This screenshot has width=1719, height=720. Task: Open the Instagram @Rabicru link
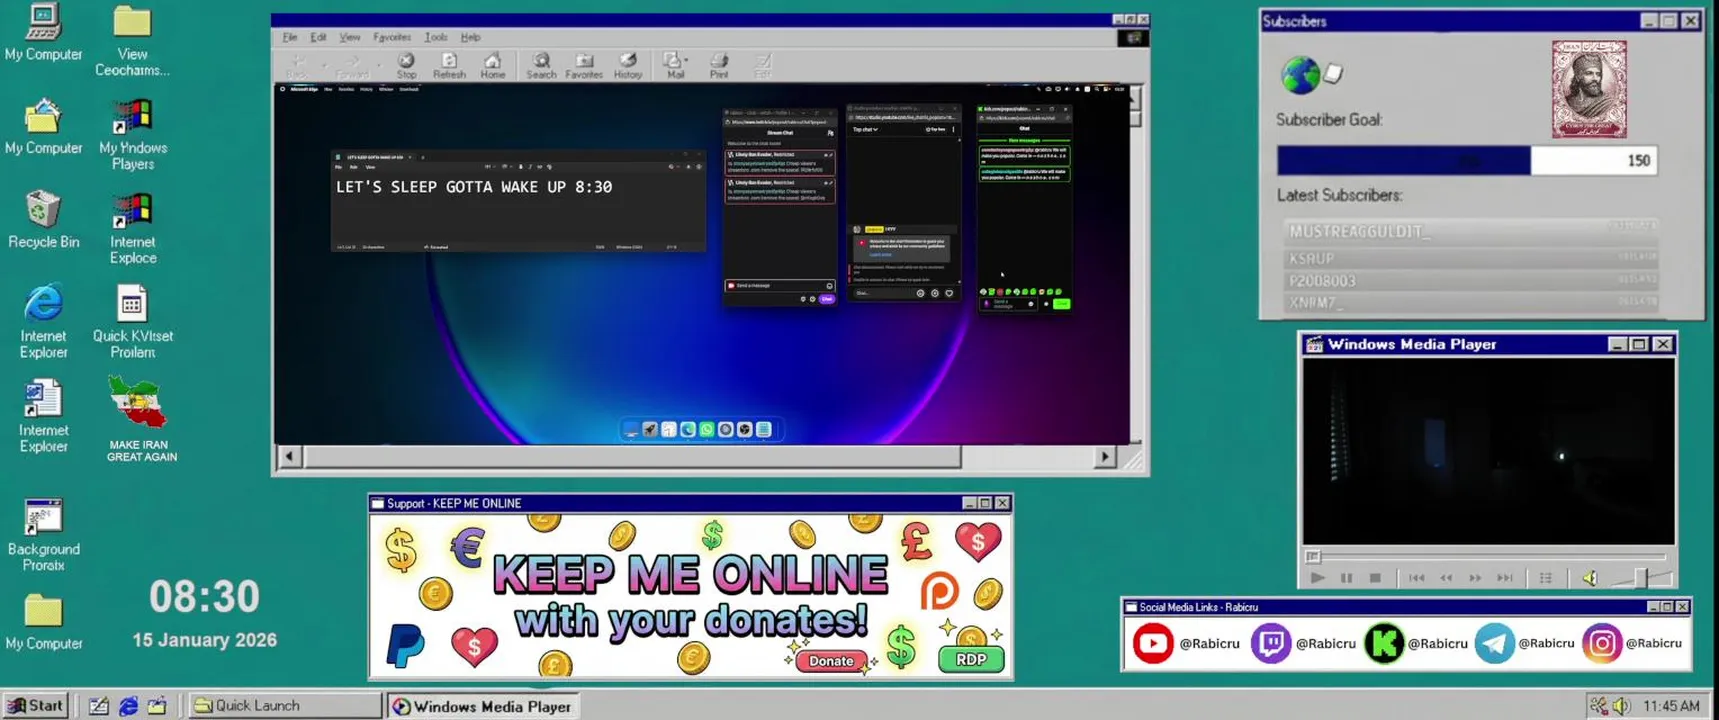click(x=1632, y=644)
